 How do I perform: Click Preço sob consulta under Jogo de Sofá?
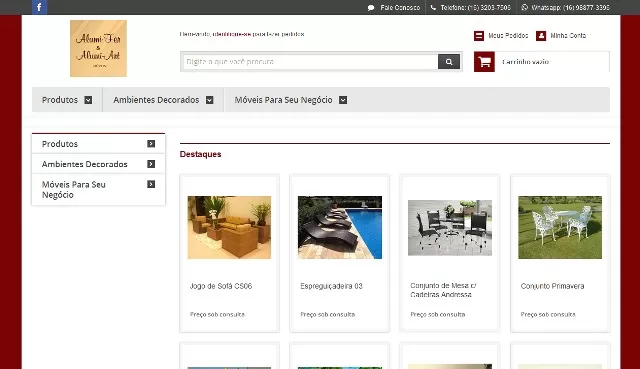[217, 315]
